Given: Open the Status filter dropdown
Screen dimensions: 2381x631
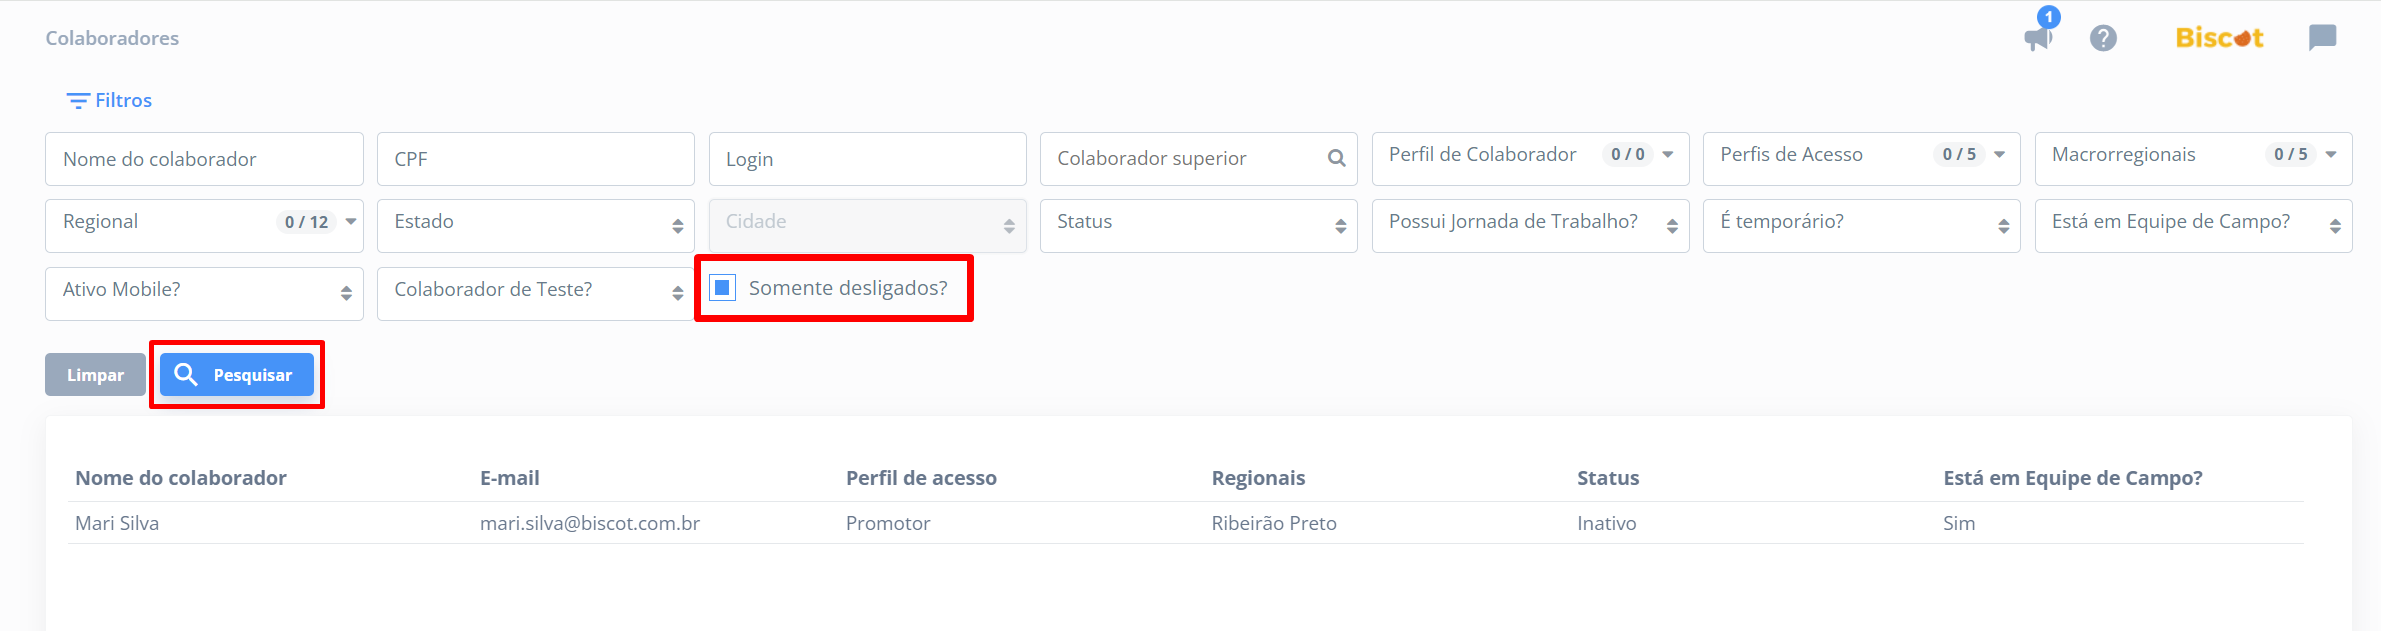Looking at the screenshot, I should pos(1198,223).
